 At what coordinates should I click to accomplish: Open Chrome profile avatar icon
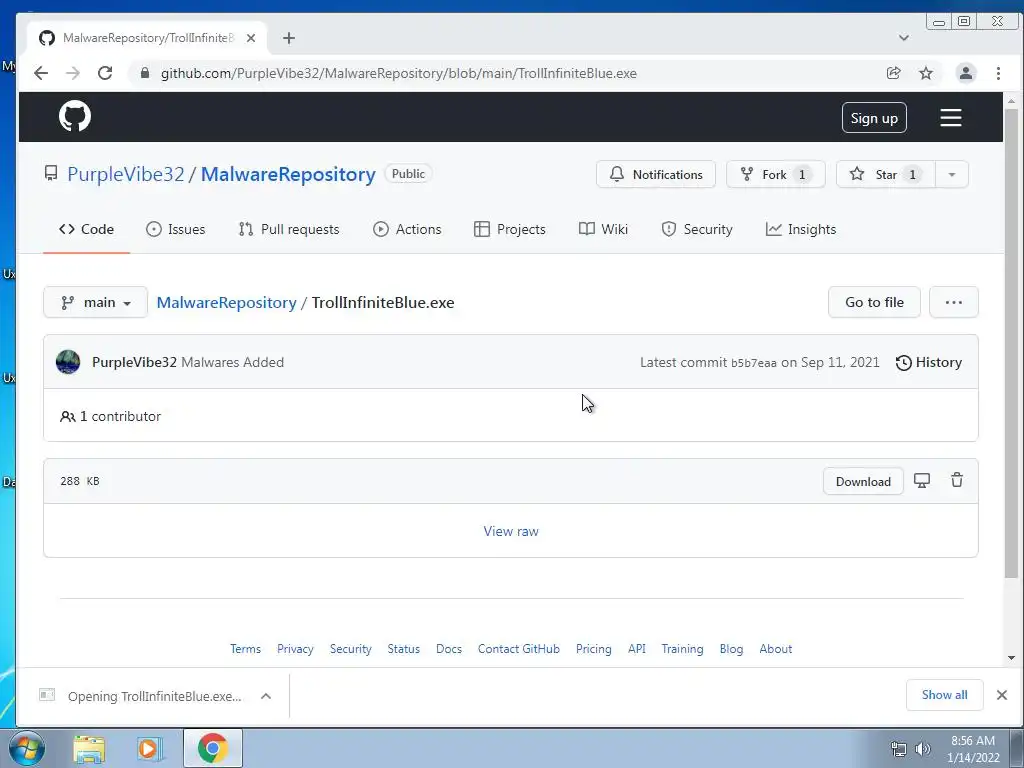[965, 73]
